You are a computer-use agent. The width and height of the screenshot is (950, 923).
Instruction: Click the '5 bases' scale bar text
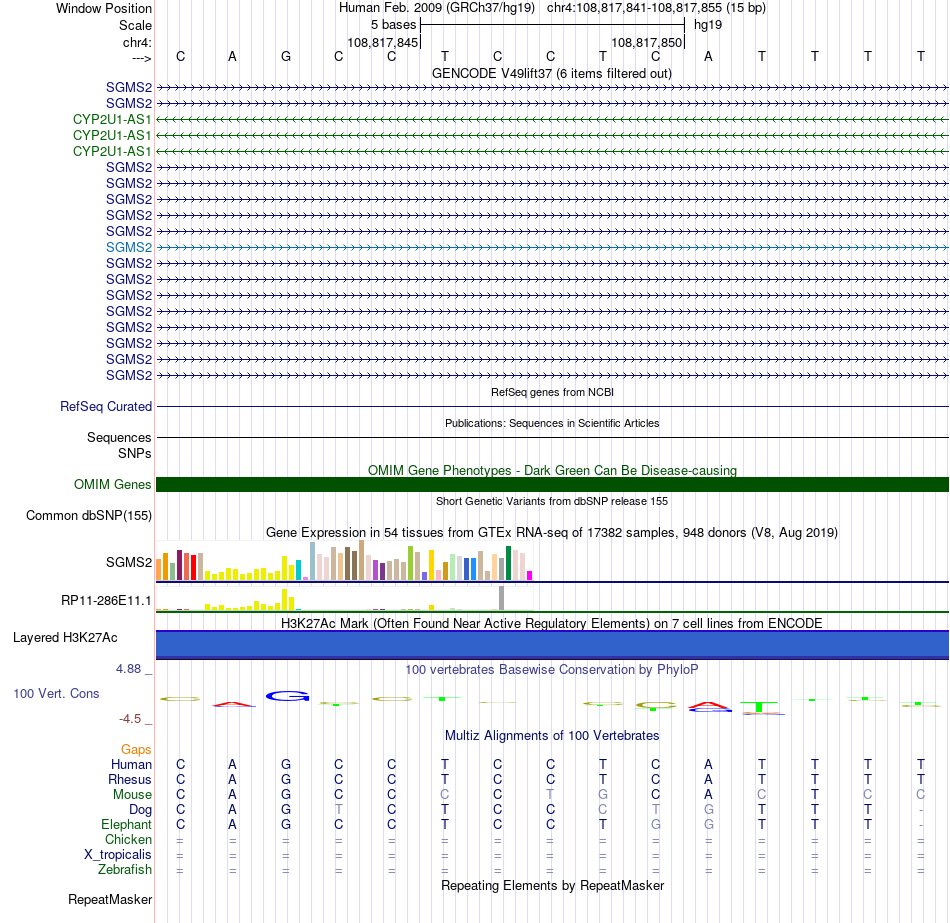(x=394, y=25)
